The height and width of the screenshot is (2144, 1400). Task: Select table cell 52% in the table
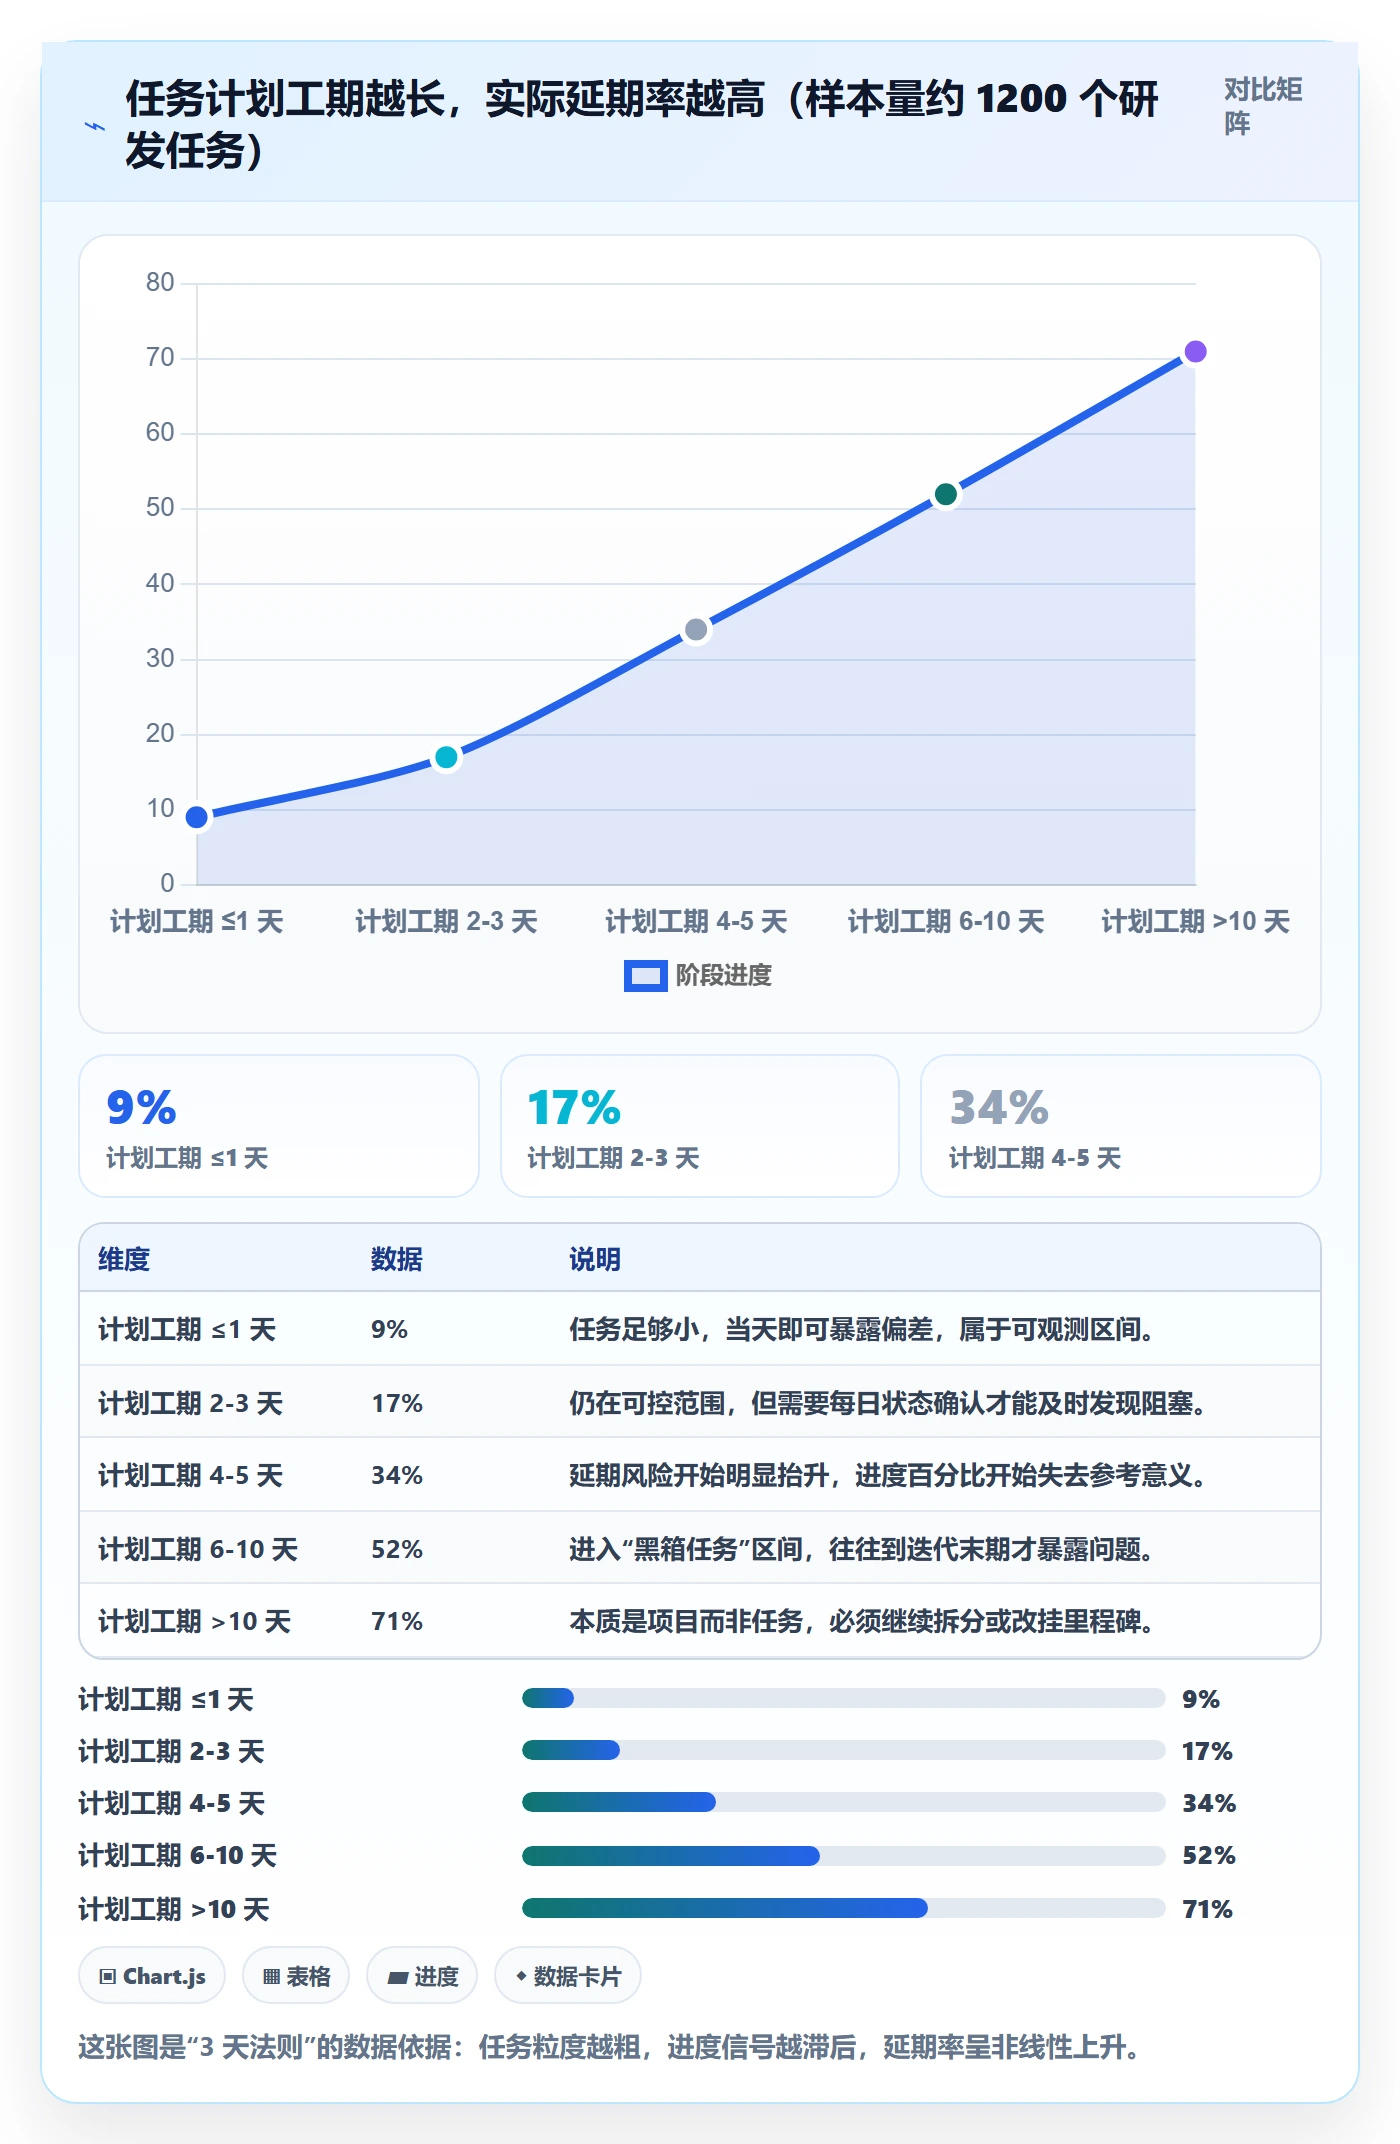397,1549
